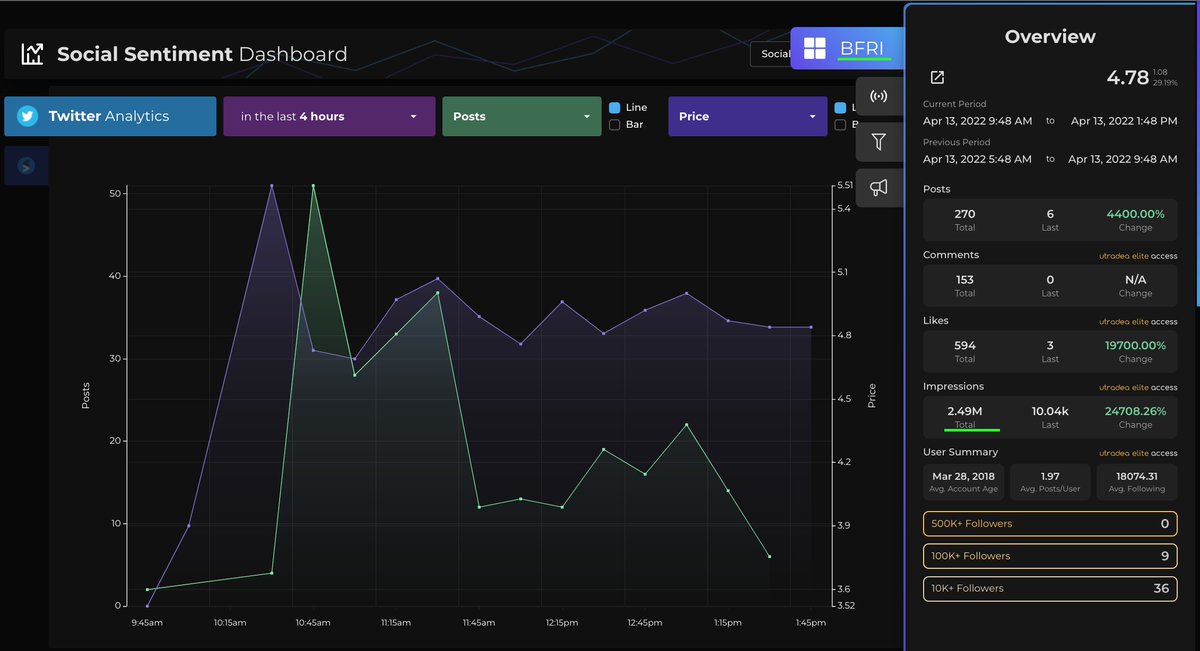The width and height of the screenshot is (1200, 651).
Task: Open the external link icon in Overview
Action: pos(937,77)
